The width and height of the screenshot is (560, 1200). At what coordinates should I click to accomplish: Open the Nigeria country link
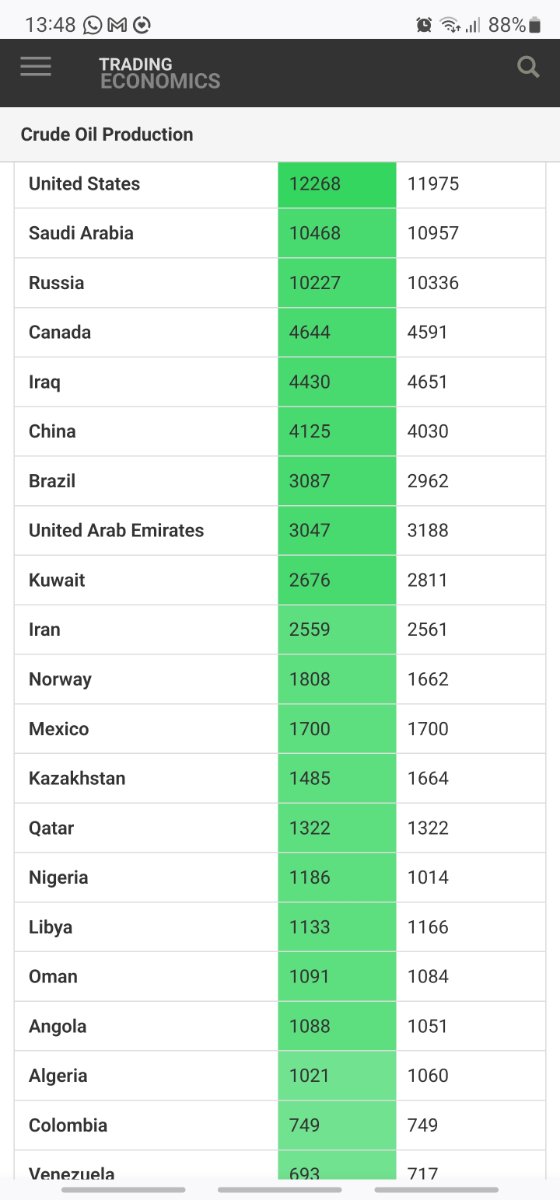(58, 878)
